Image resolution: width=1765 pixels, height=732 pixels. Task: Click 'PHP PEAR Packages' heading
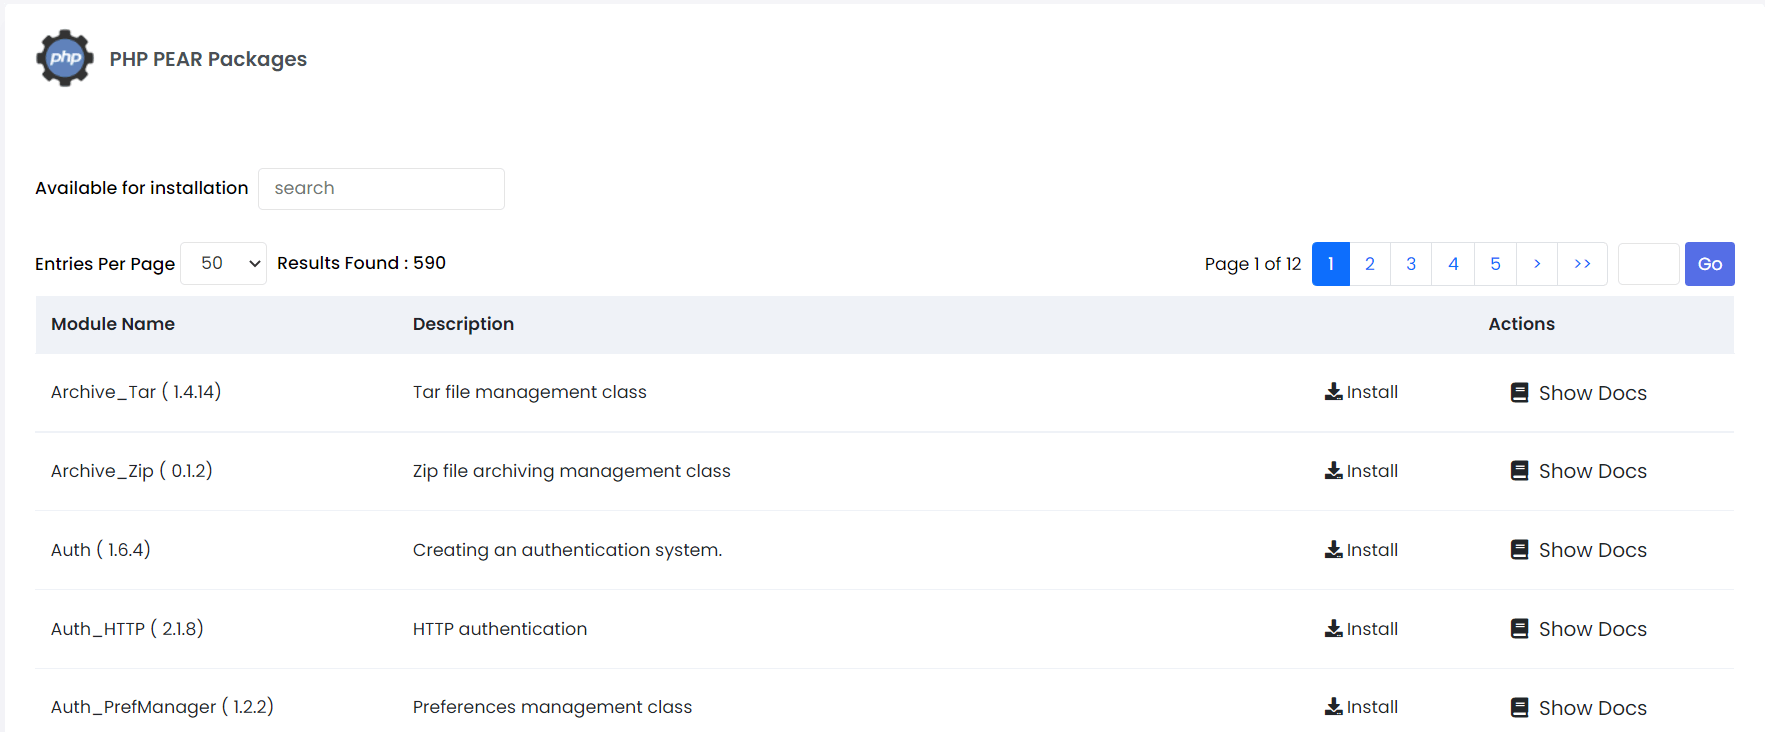tap(208, 59)
